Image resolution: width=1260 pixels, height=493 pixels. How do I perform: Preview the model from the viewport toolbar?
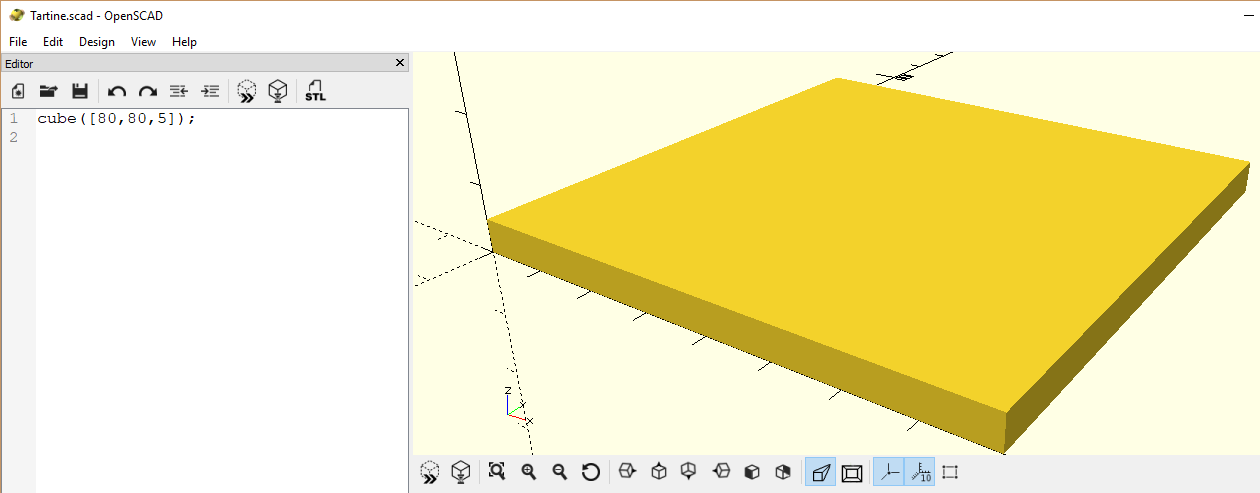(x=430, y=472)
